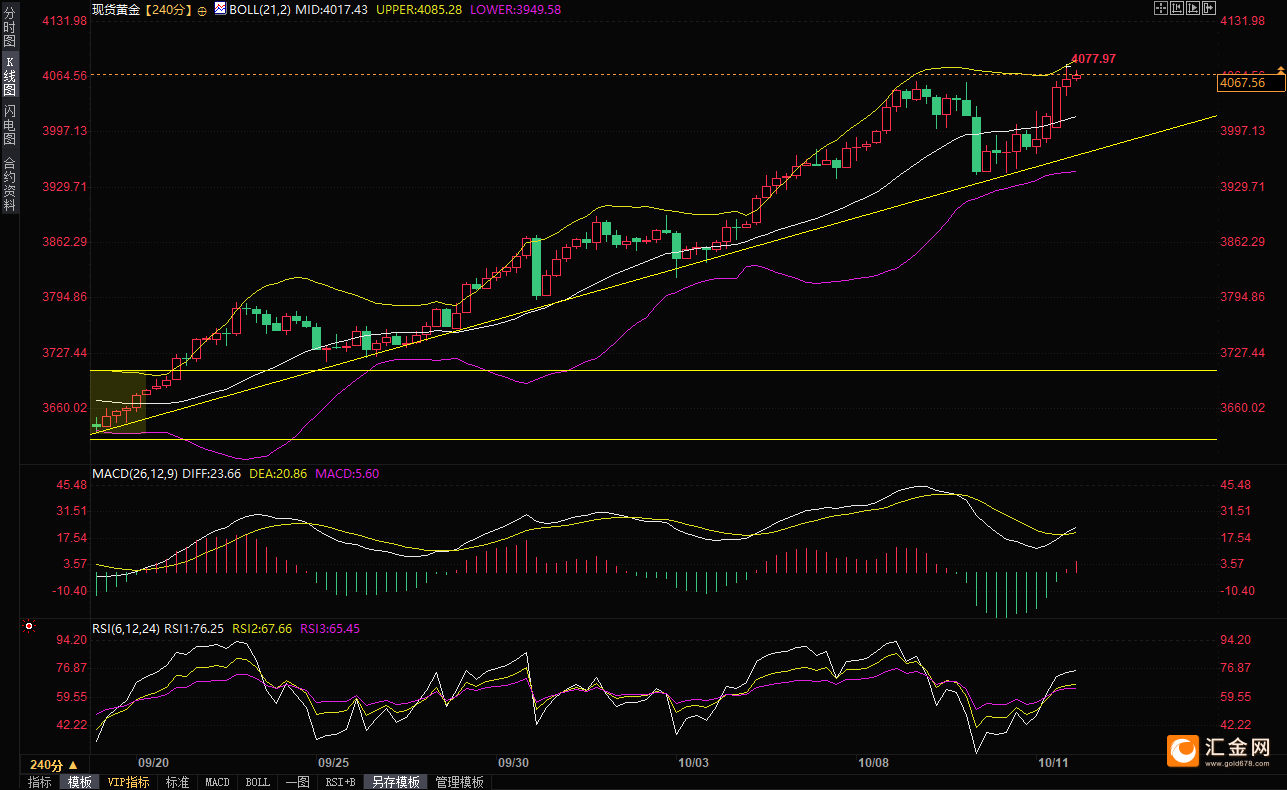1287x790 pixels.
Task: Click the red alert icon near RSI
Action: tap(29, 627)
